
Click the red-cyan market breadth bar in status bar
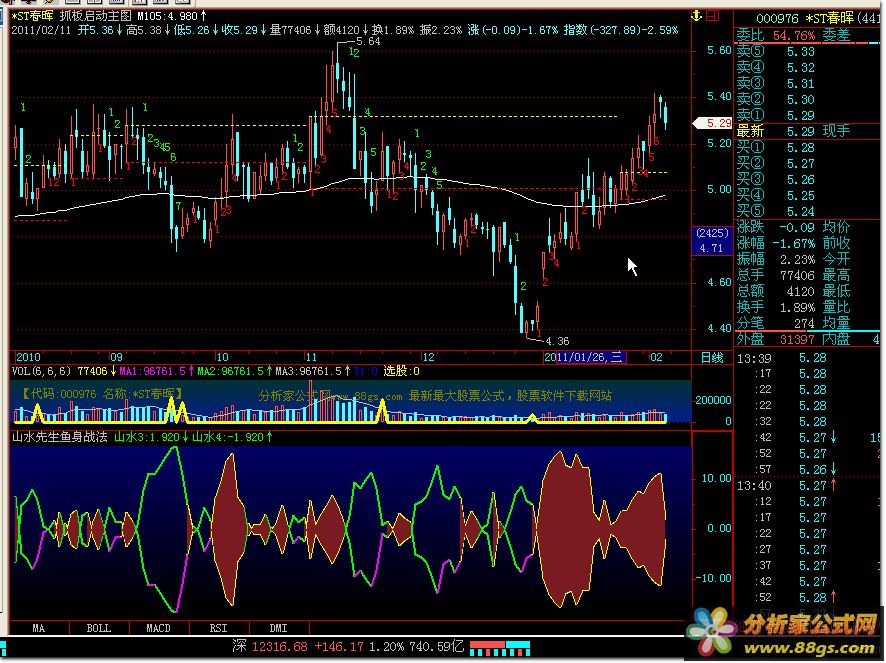click(500, 648)
